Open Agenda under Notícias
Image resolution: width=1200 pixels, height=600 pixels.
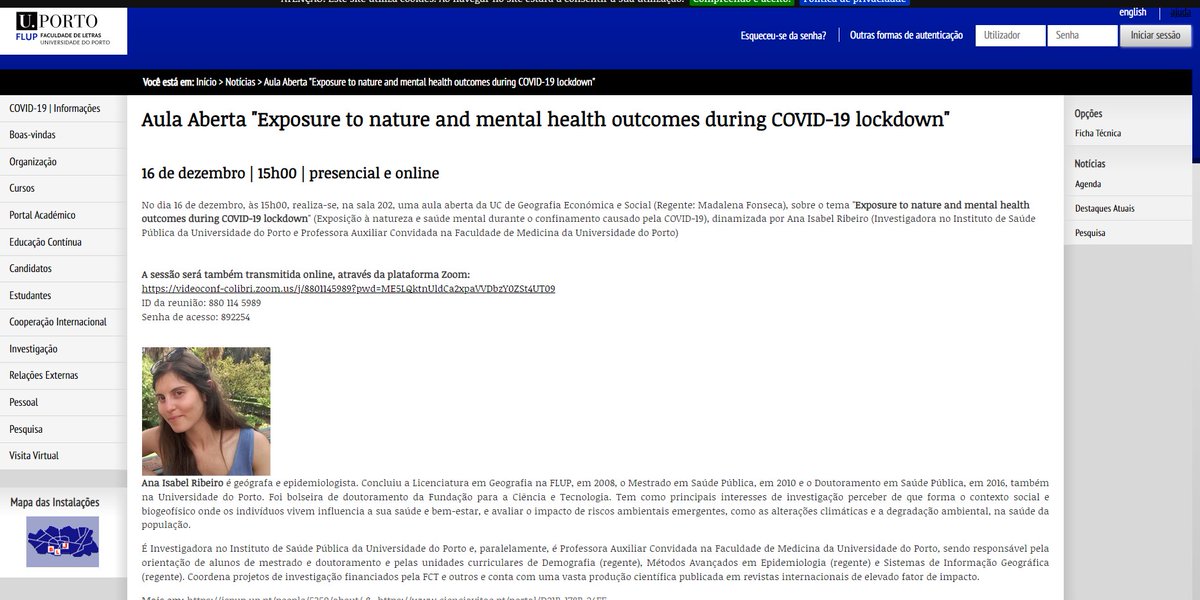point(1088,184)
